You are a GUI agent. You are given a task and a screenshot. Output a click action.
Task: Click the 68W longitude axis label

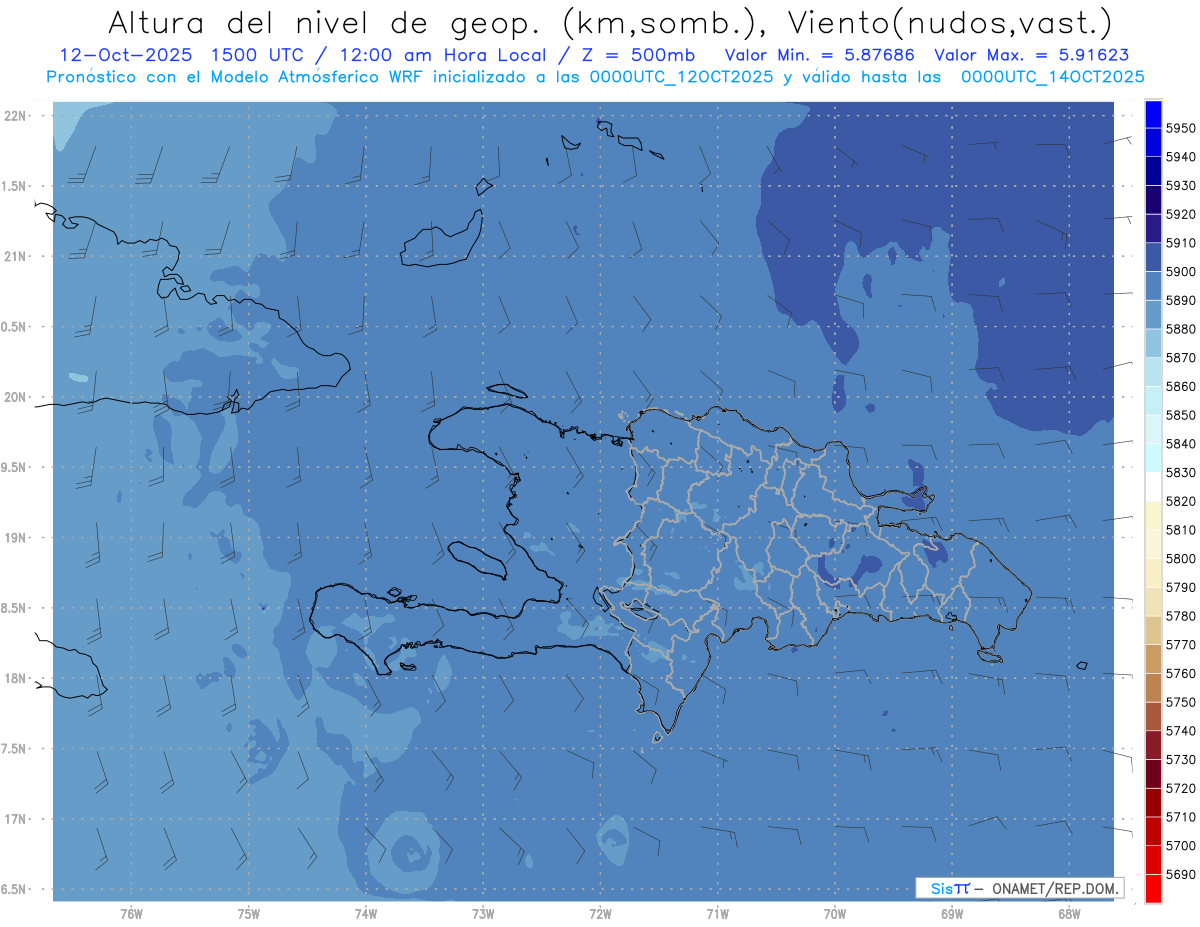(x=1068, y=913)
